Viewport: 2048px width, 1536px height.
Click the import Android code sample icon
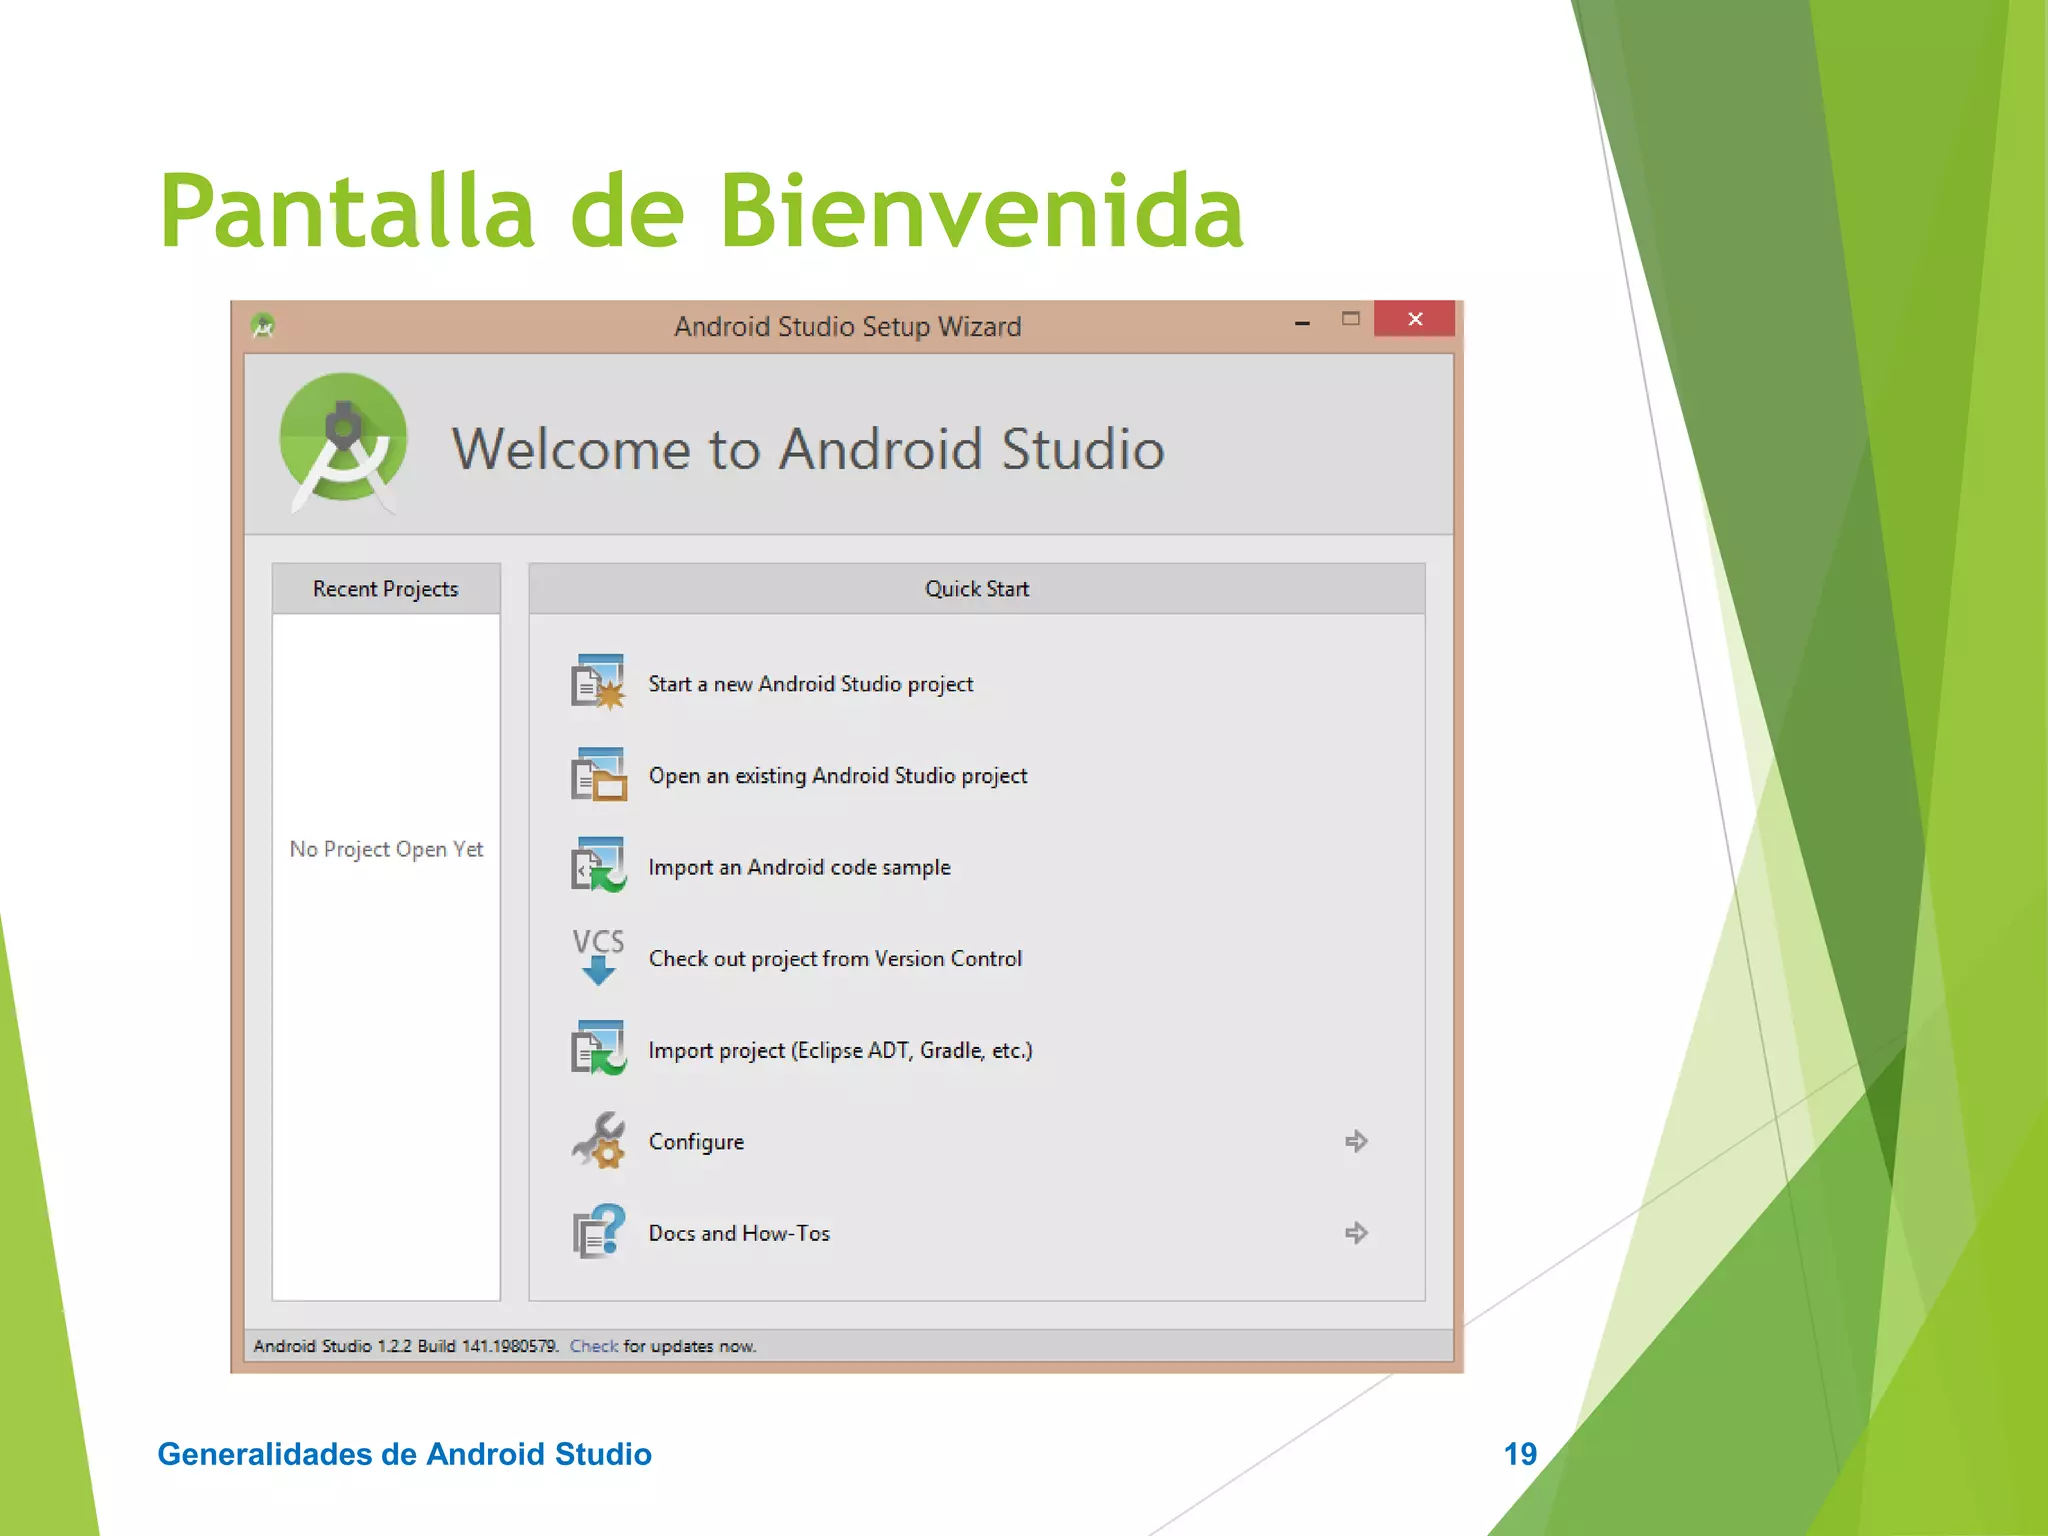pyautogui.click(x=598, y=866)
